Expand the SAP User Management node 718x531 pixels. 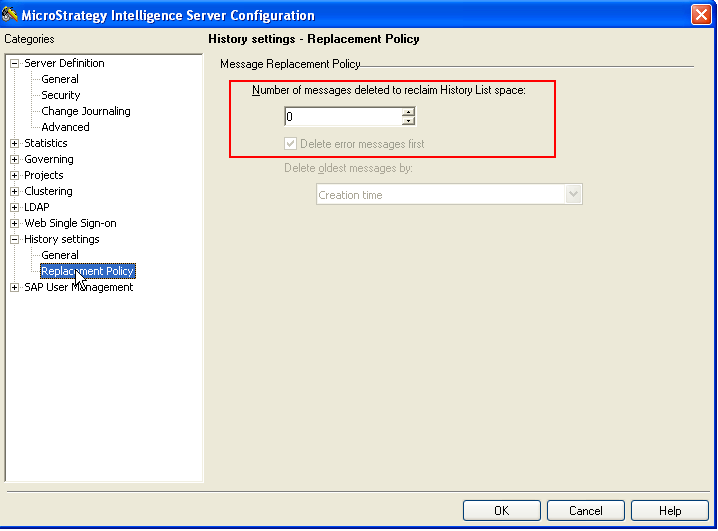(15, 287)
